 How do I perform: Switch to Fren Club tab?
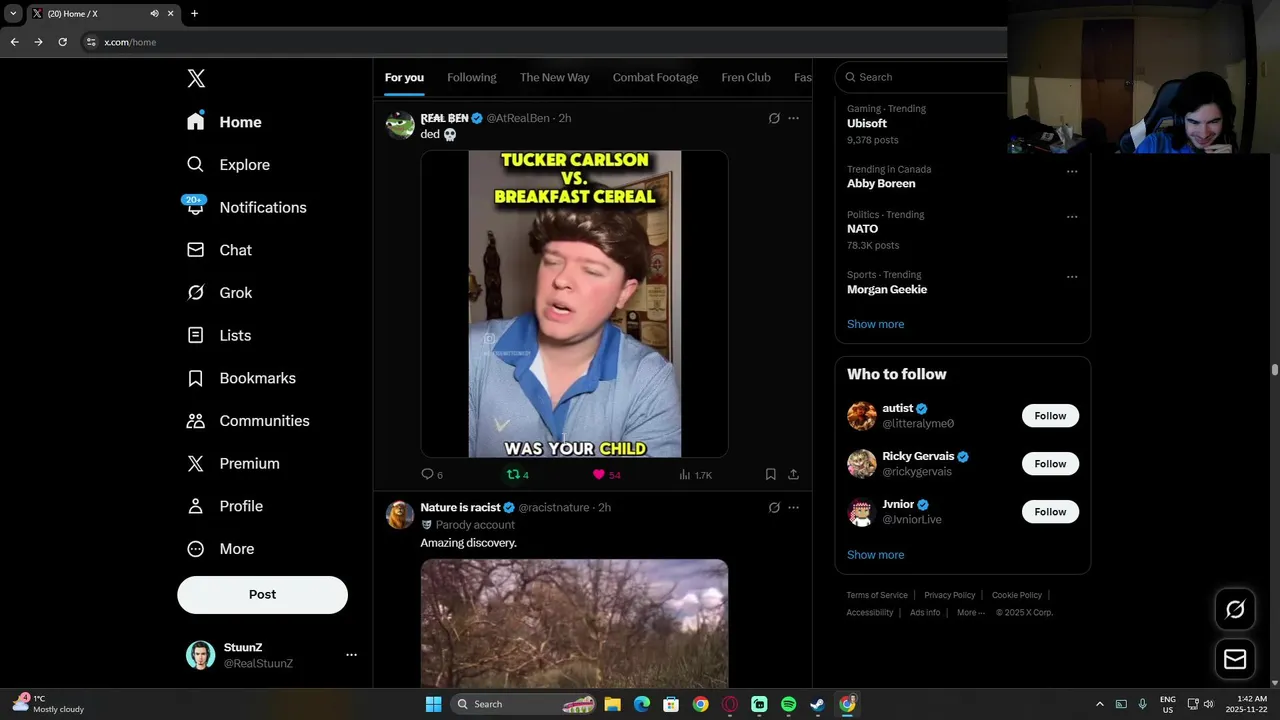click(746, 77)
